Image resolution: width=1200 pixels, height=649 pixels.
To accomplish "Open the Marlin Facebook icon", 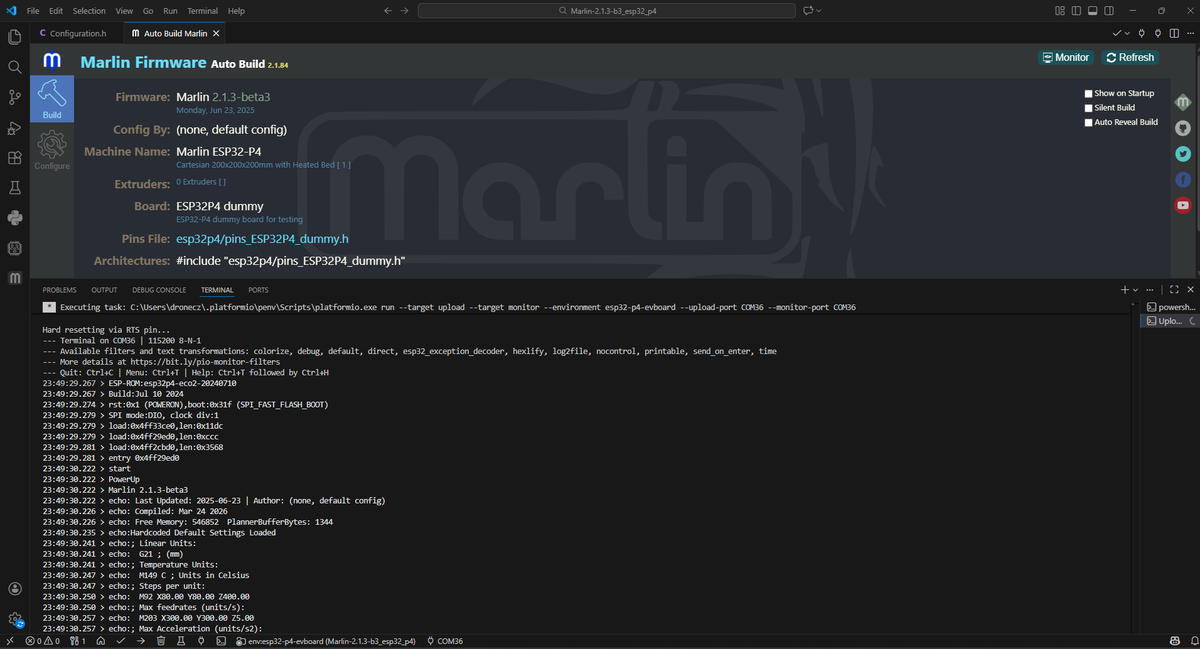I will coord(1183,180).
